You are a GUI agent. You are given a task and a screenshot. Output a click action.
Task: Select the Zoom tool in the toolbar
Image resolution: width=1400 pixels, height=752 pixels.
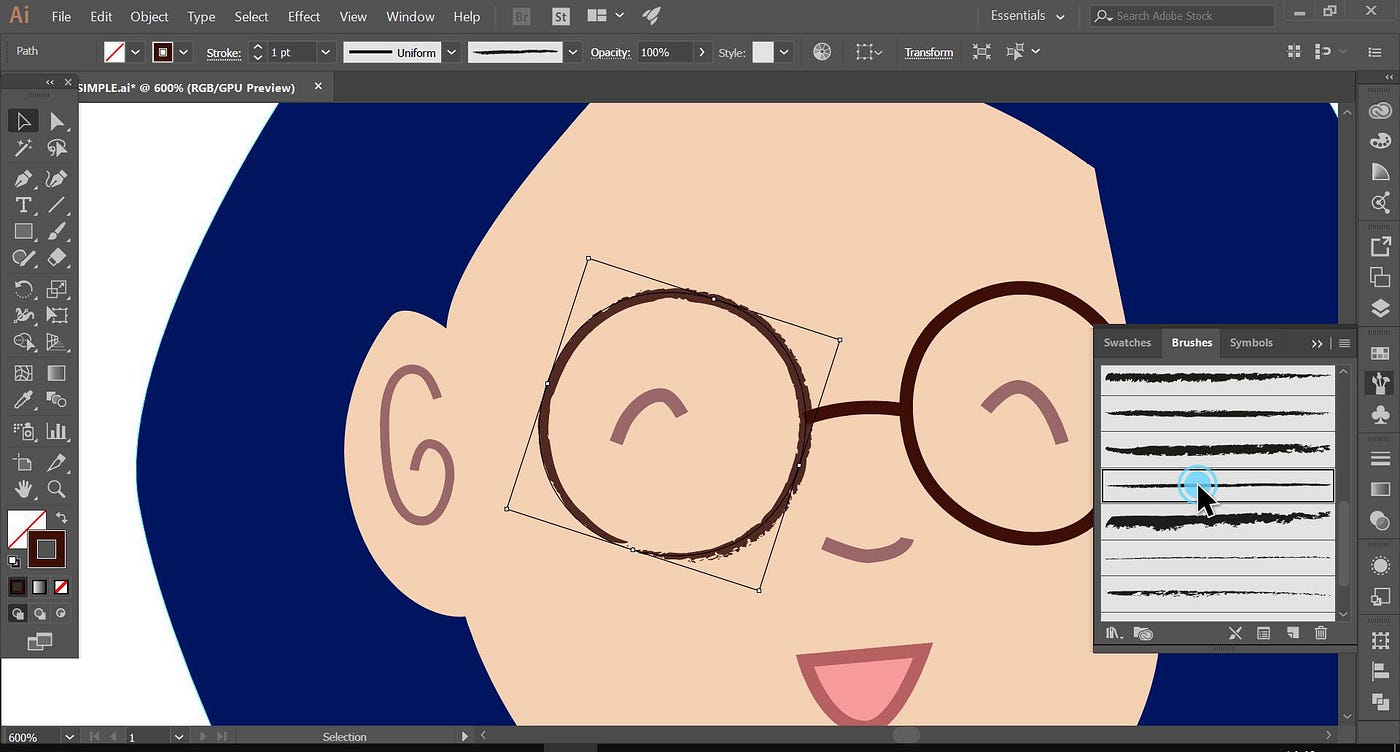[57, 489]
